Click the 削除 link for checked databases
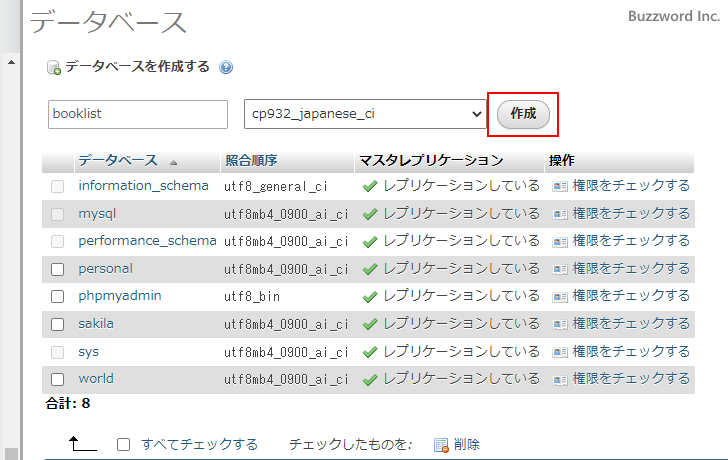 tap(467, 445)
